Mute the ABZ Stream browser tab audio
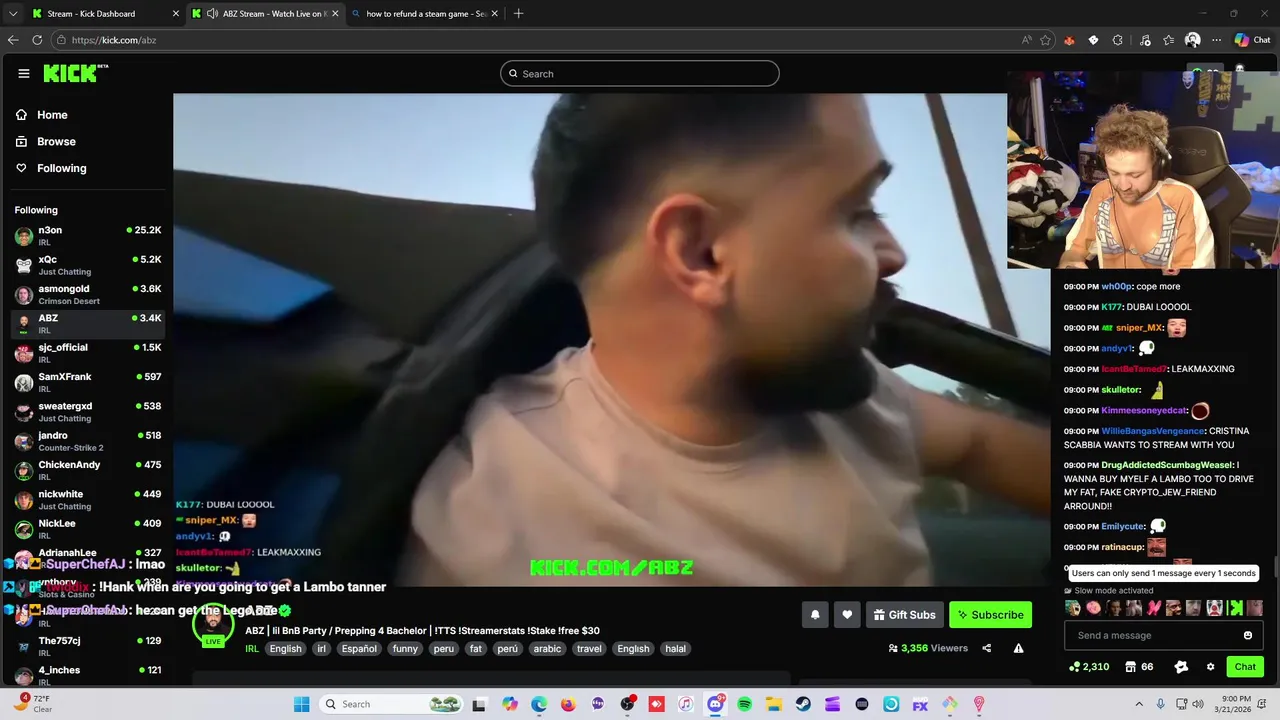The height and width of the screenshot is (720, 1280). [213, 14]
